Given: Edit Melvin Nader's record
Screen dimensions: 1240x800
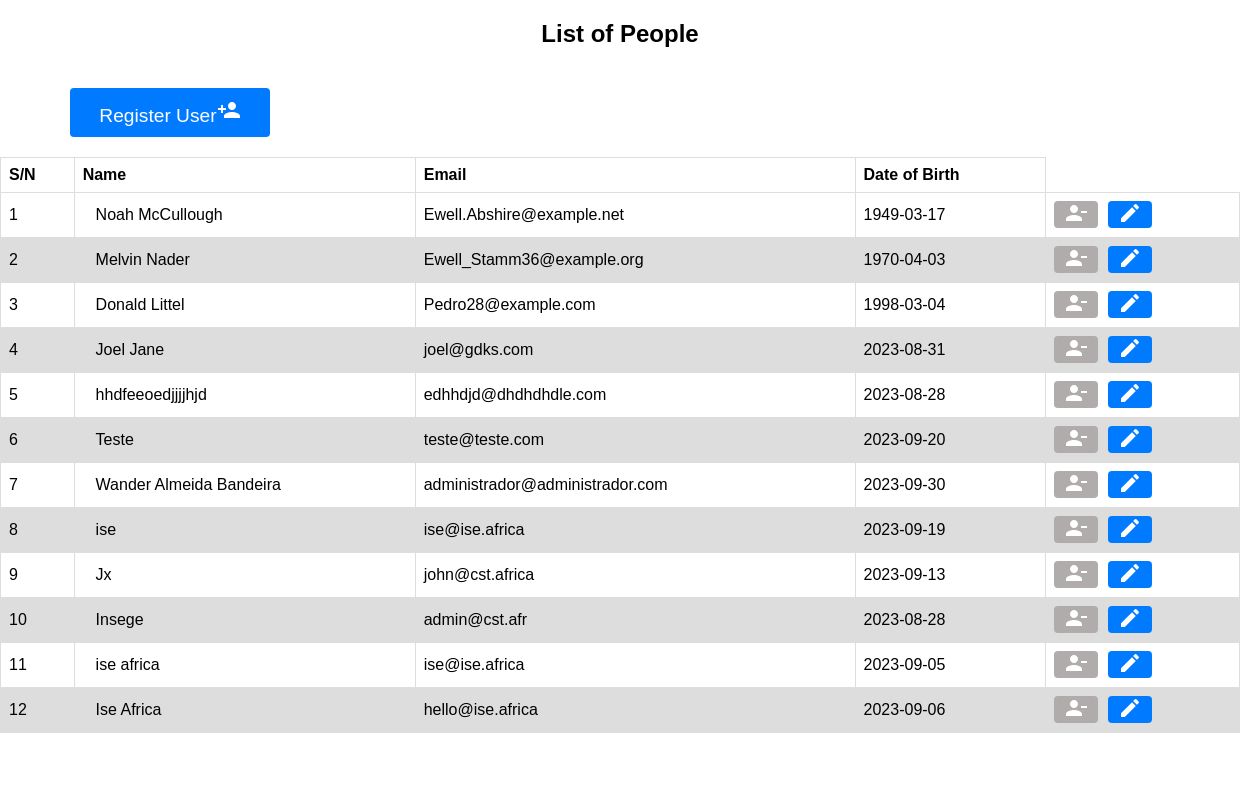Looking at the screenshot, I should point(1130,260).
